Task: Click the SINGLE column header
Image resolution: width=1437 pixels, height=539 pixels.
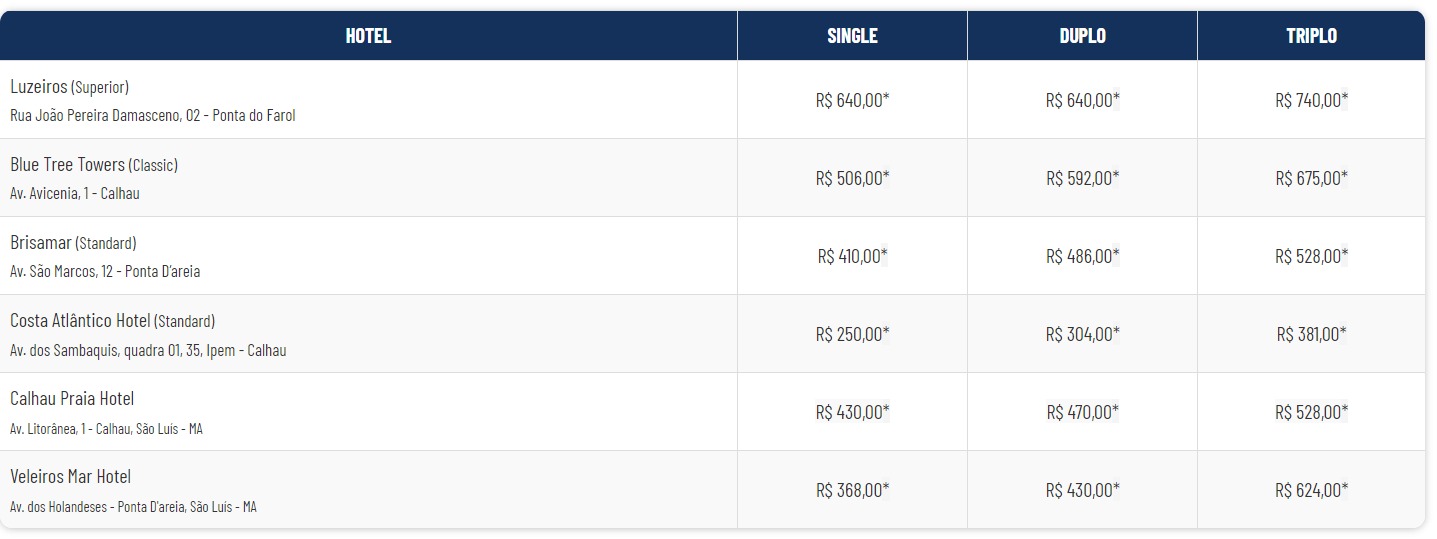Action: point(852,36)
